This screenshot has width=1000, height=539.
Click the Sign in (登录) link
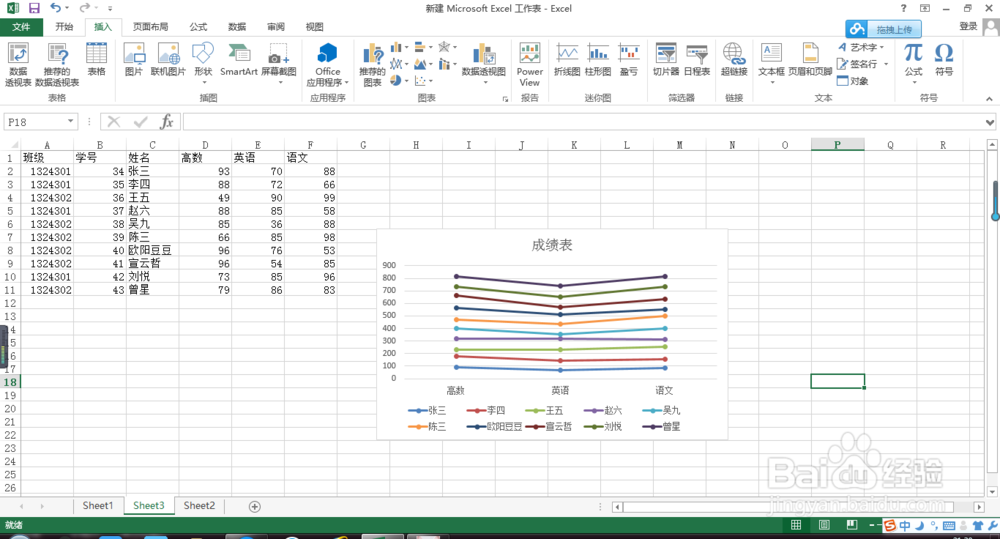point(968,26)
